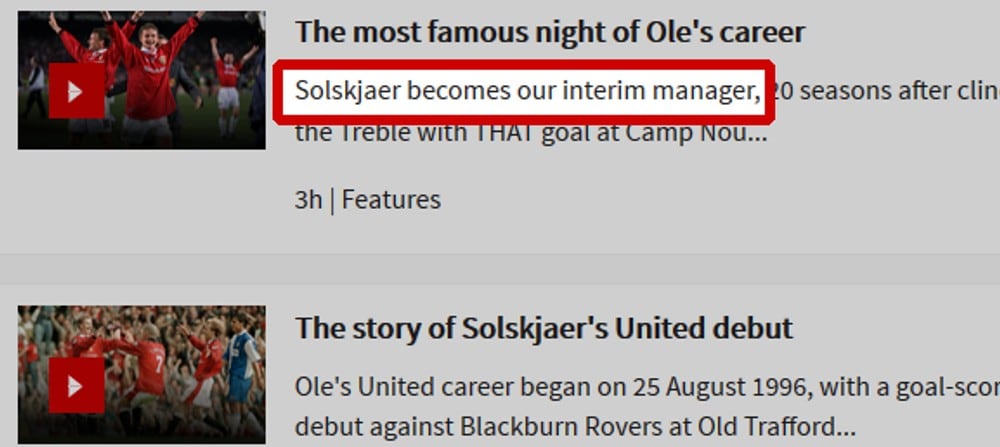This screenshot has width=1000, height=447.
Task: Click the '3h' timestamp
Action: click(x=308, y=200)
